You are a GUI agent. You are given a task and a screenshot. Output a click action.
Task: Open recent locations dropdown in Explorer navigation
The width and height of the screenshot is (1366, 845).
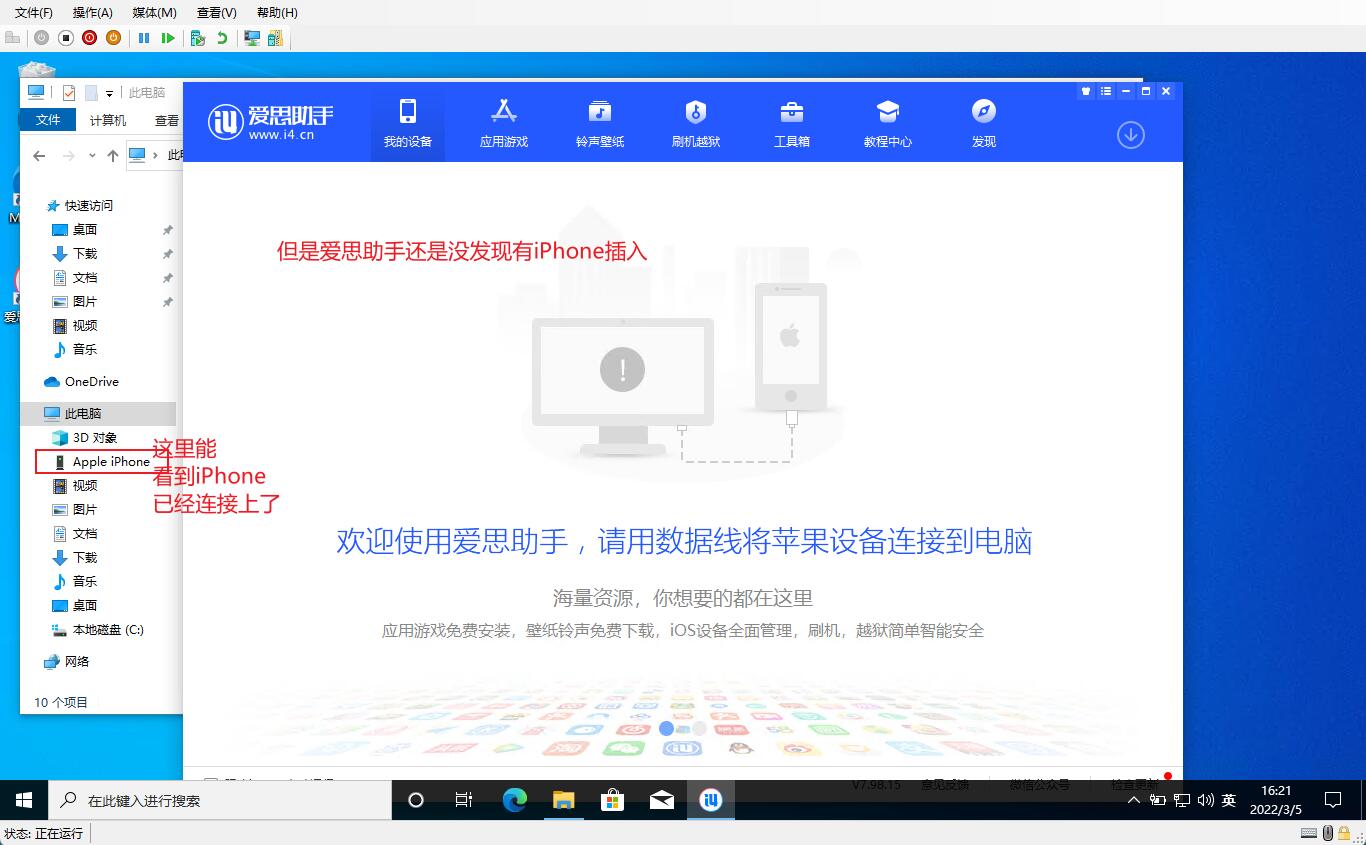[92, 156]
